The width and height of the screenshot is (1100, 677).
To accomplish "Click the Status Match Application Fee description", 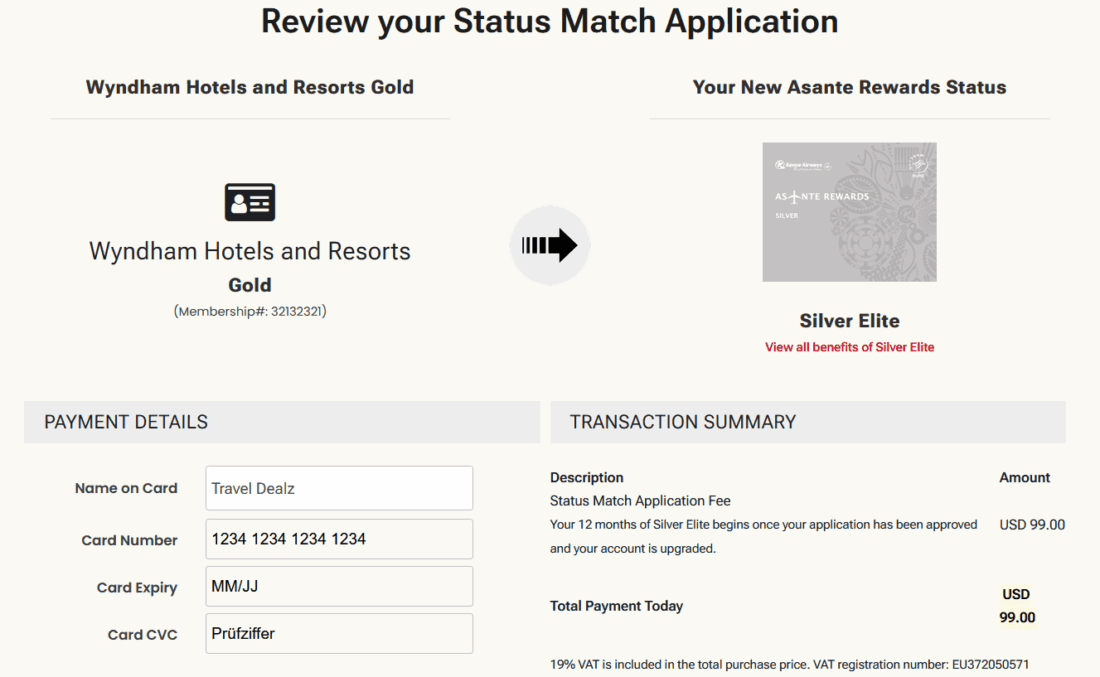I will (640, 500).
